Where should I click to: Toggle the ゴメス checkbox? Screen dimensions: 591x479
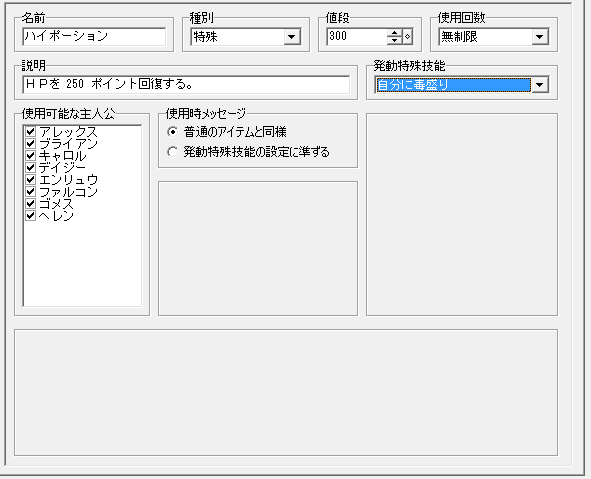[x=31, y=204]
